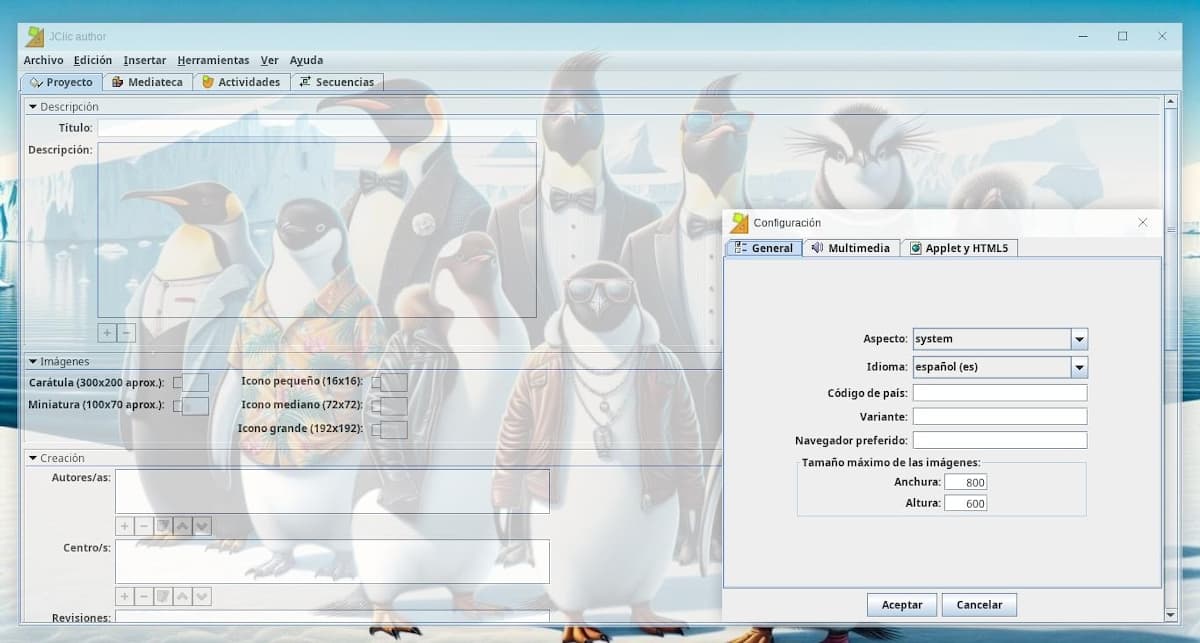Select the Multimedia tab in Configuración
1200x643 pixels.
pos(851,248)
